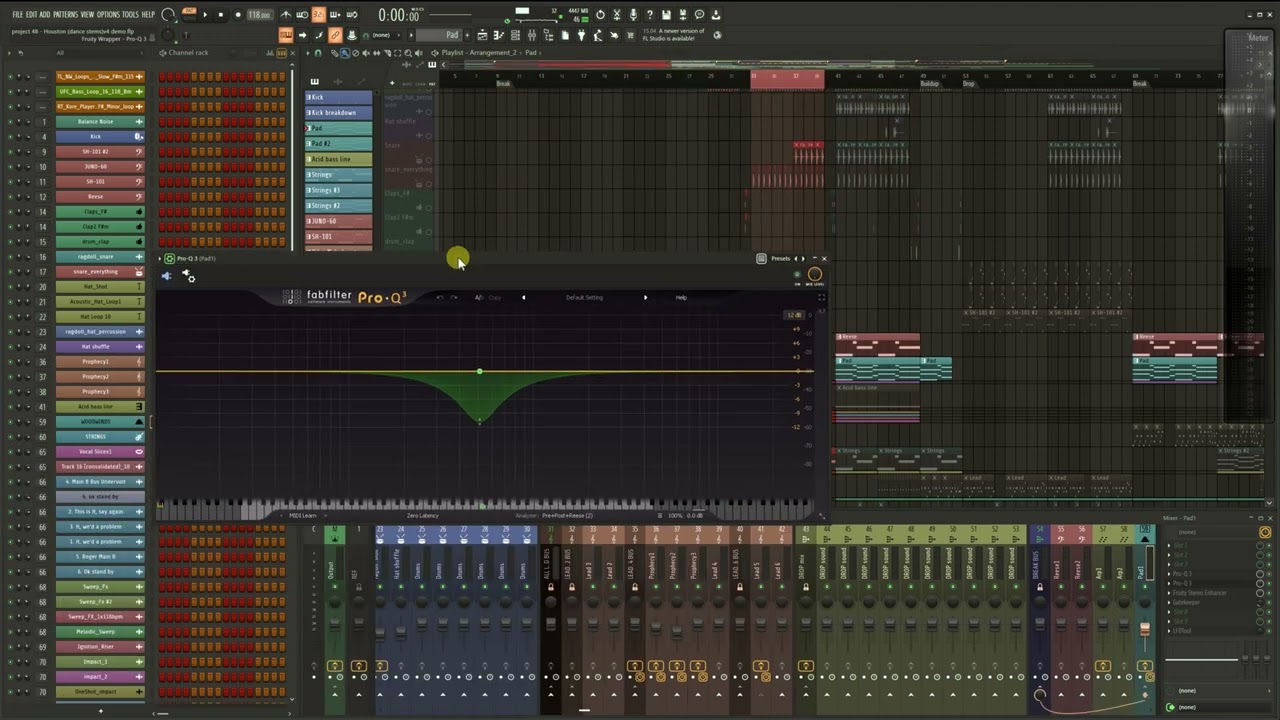
Task: Click the Save project disk icon
Action: point(666,15)
